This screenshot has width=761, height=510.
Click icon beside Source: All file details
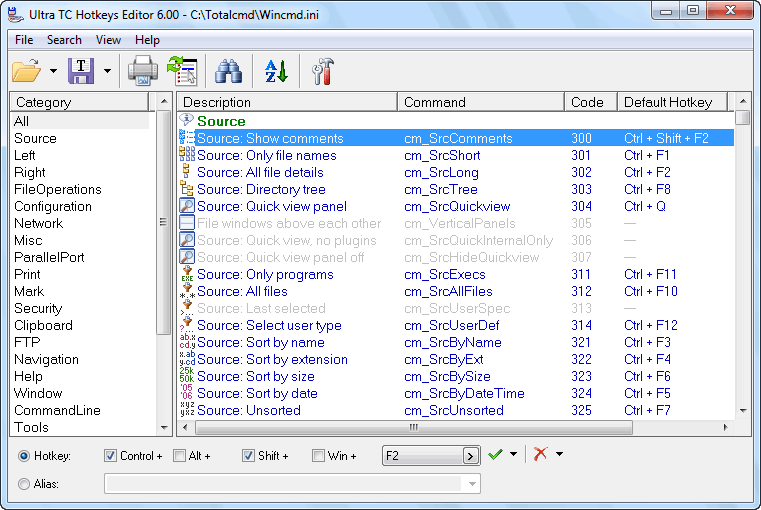coord(187,172)
